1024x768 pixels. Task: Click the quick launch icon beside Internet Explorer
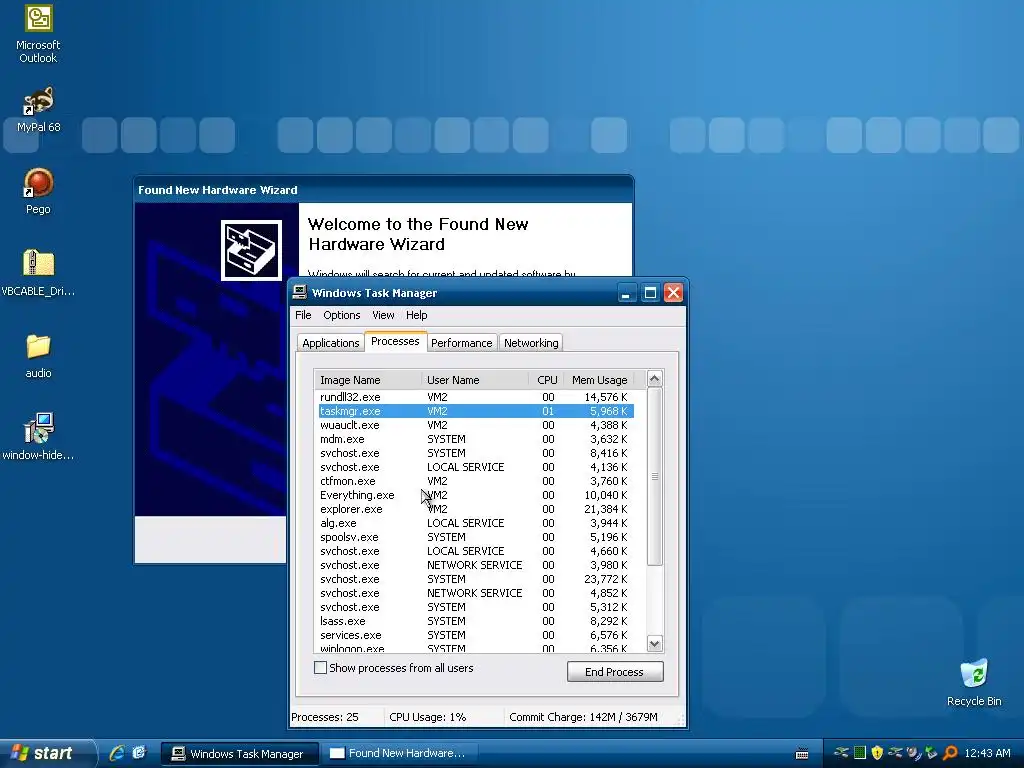pos(139,753)
